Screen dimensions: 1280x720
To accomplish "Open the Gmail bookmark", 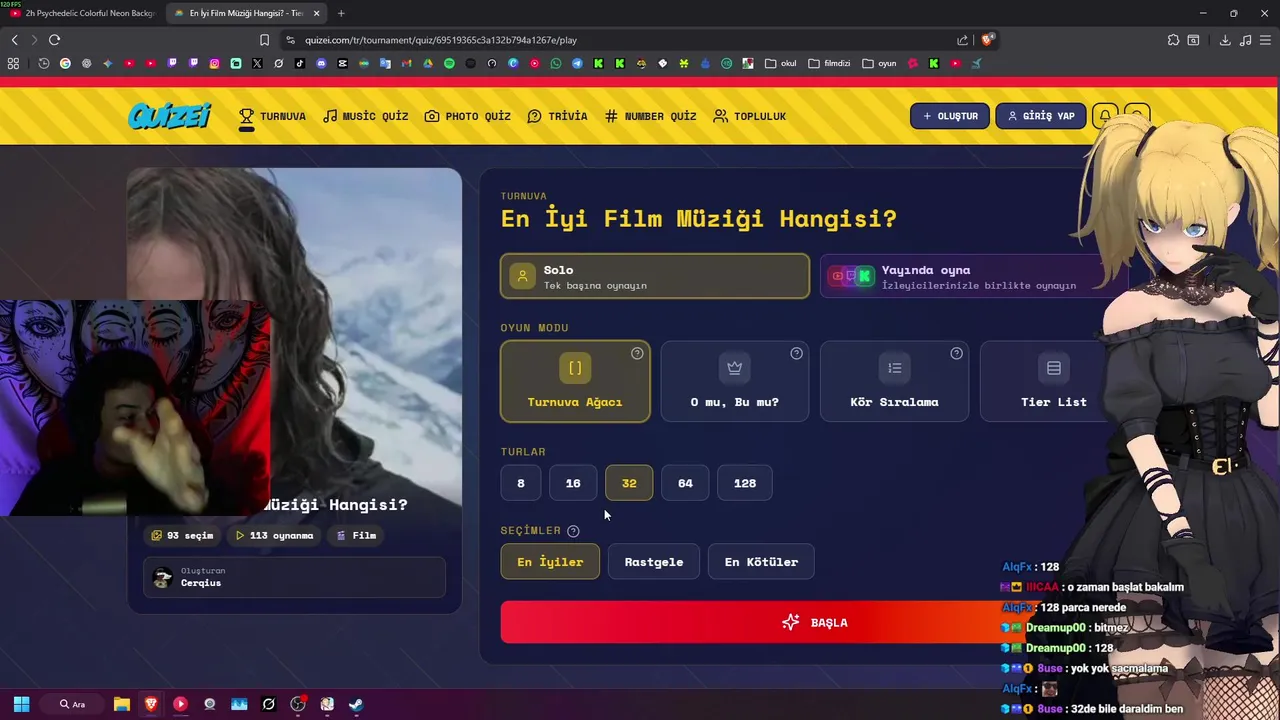I will click(x=406, y=63).
